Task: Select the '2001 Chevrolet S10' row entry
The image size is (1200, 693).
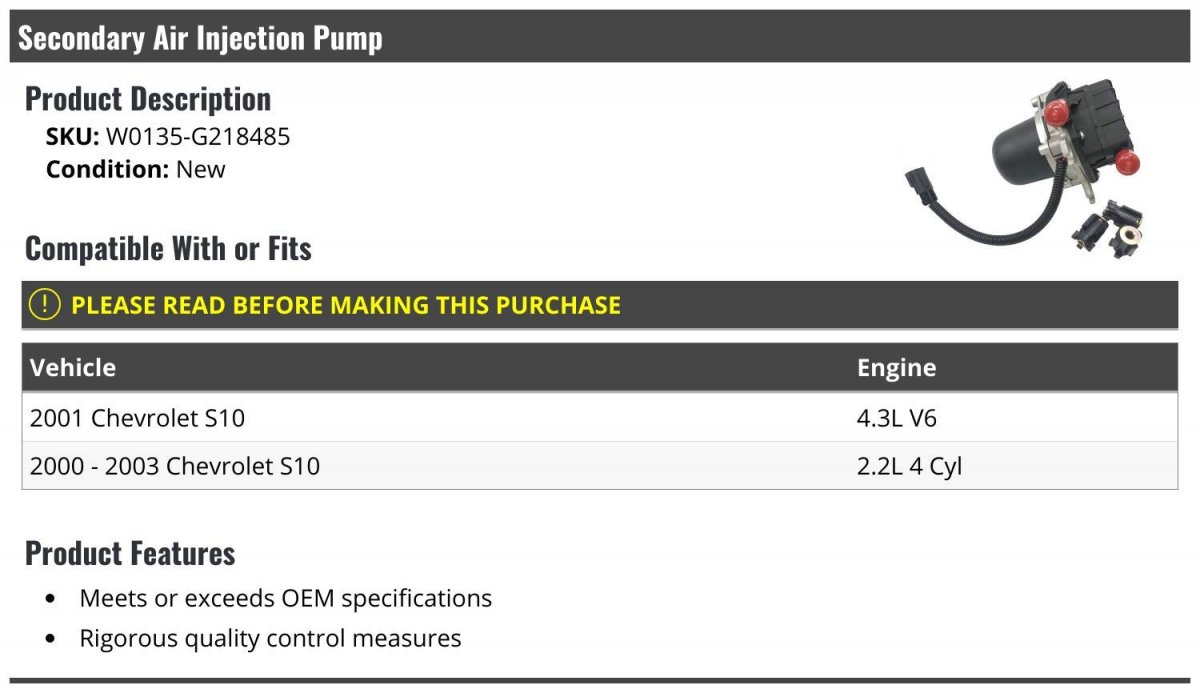Action: click(x=137, y=418)
